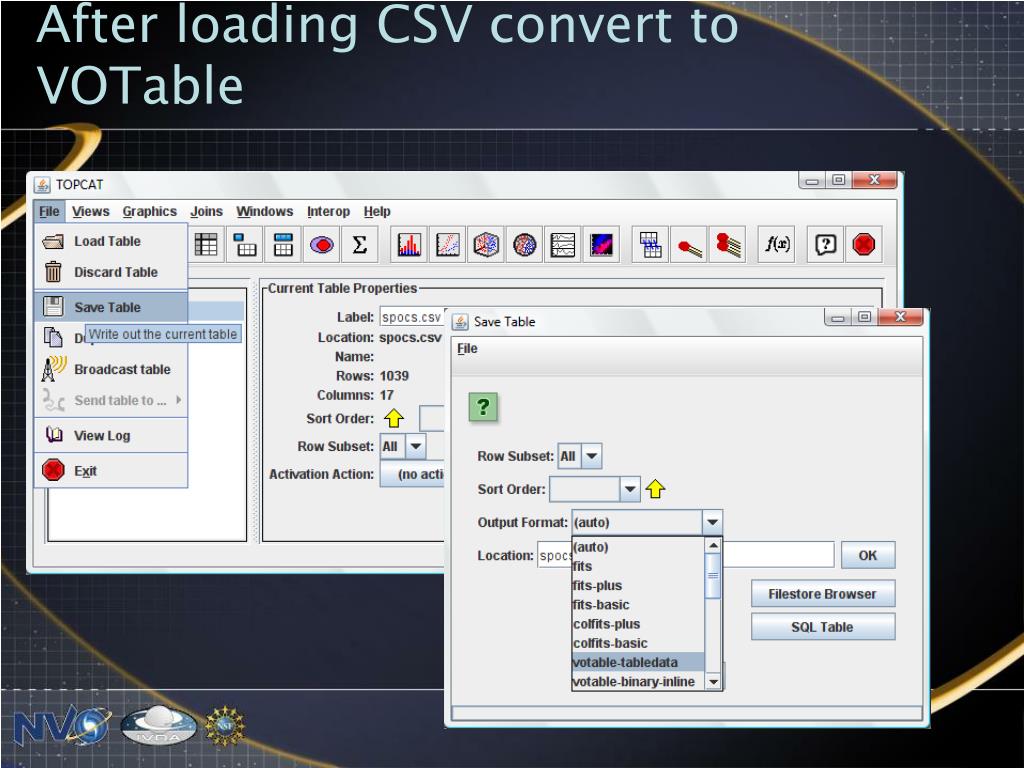Image resolution: width=1024 pixels, height=768 pixels.
Task: Click the red stop sign exit toolbar icon
Action: click(x=864, y=245)
